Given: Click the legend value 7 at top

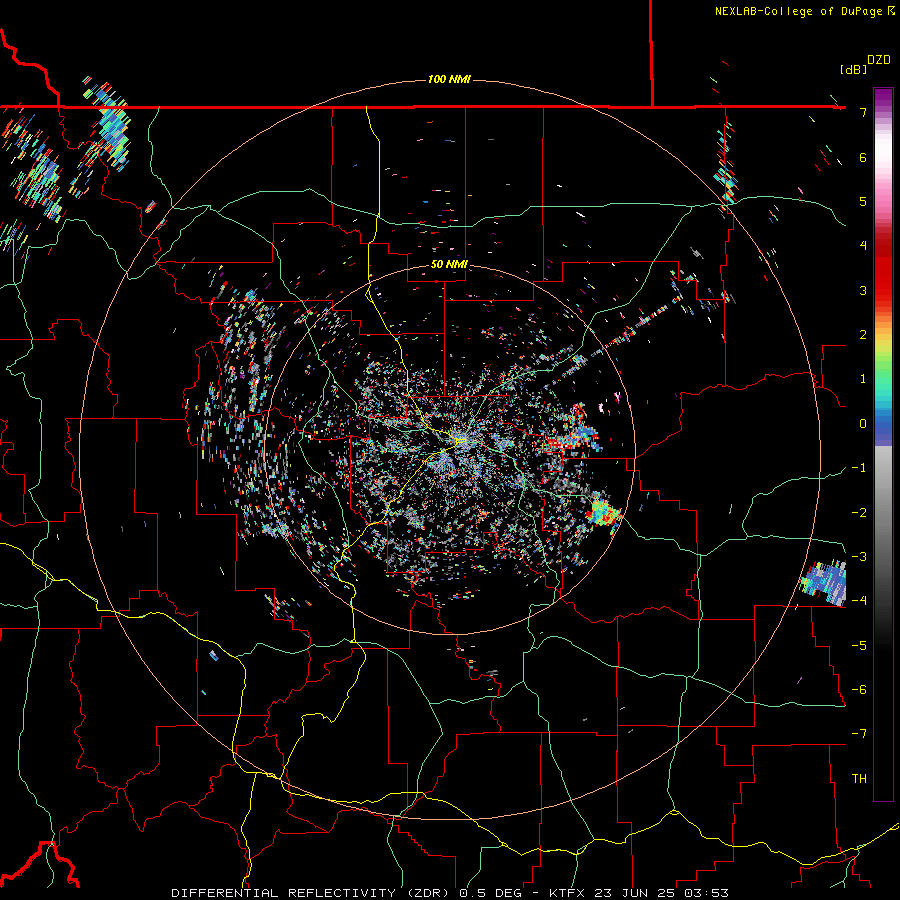Looking at the screenshot, I should 863,112.
